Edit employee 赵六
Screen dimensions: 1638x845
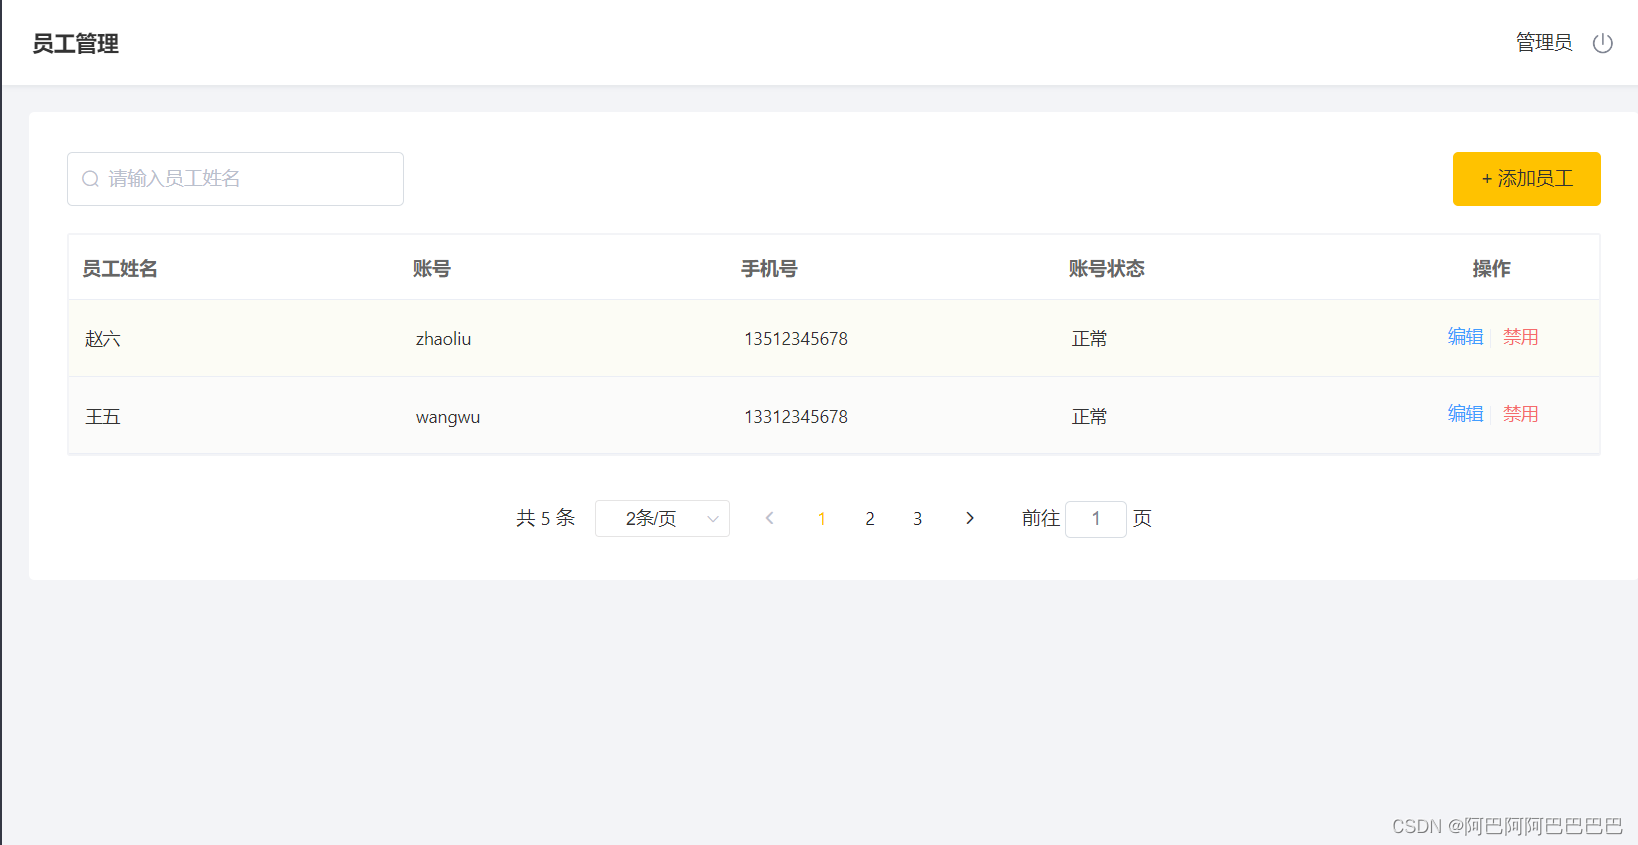coord(1465,337)
